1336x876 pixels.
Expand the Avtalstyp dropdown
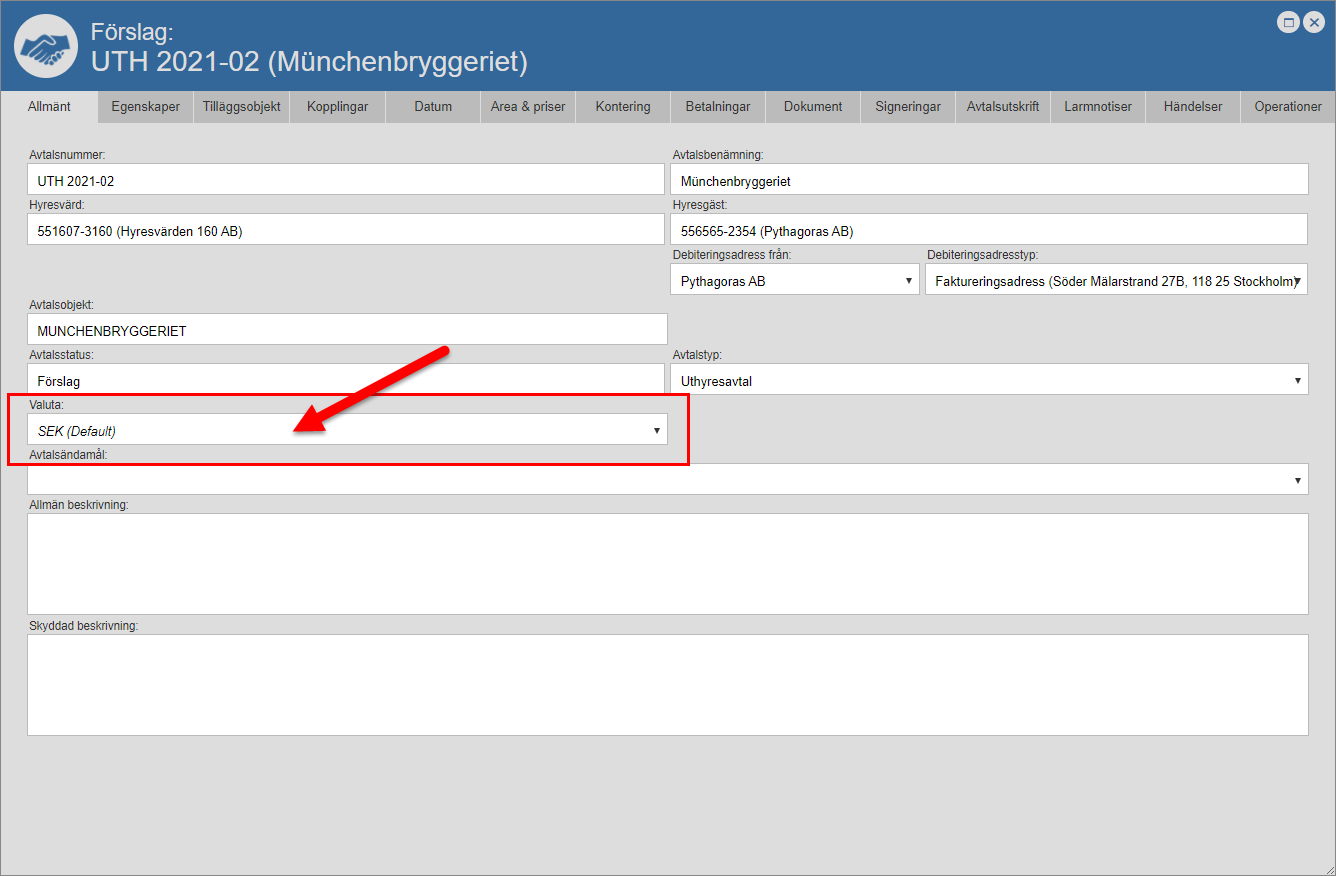[988, 380]
